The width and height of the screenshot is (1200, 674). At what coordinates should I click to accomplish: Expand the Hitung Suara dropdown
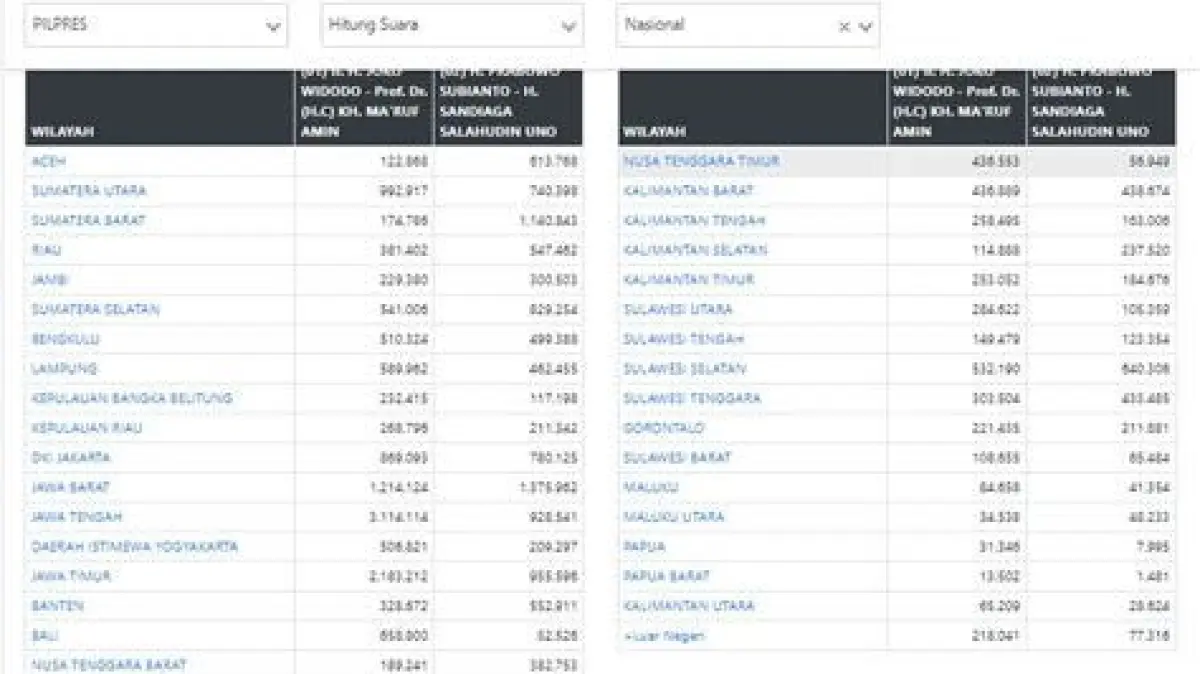pyautogui.click(x=452, y=26)
